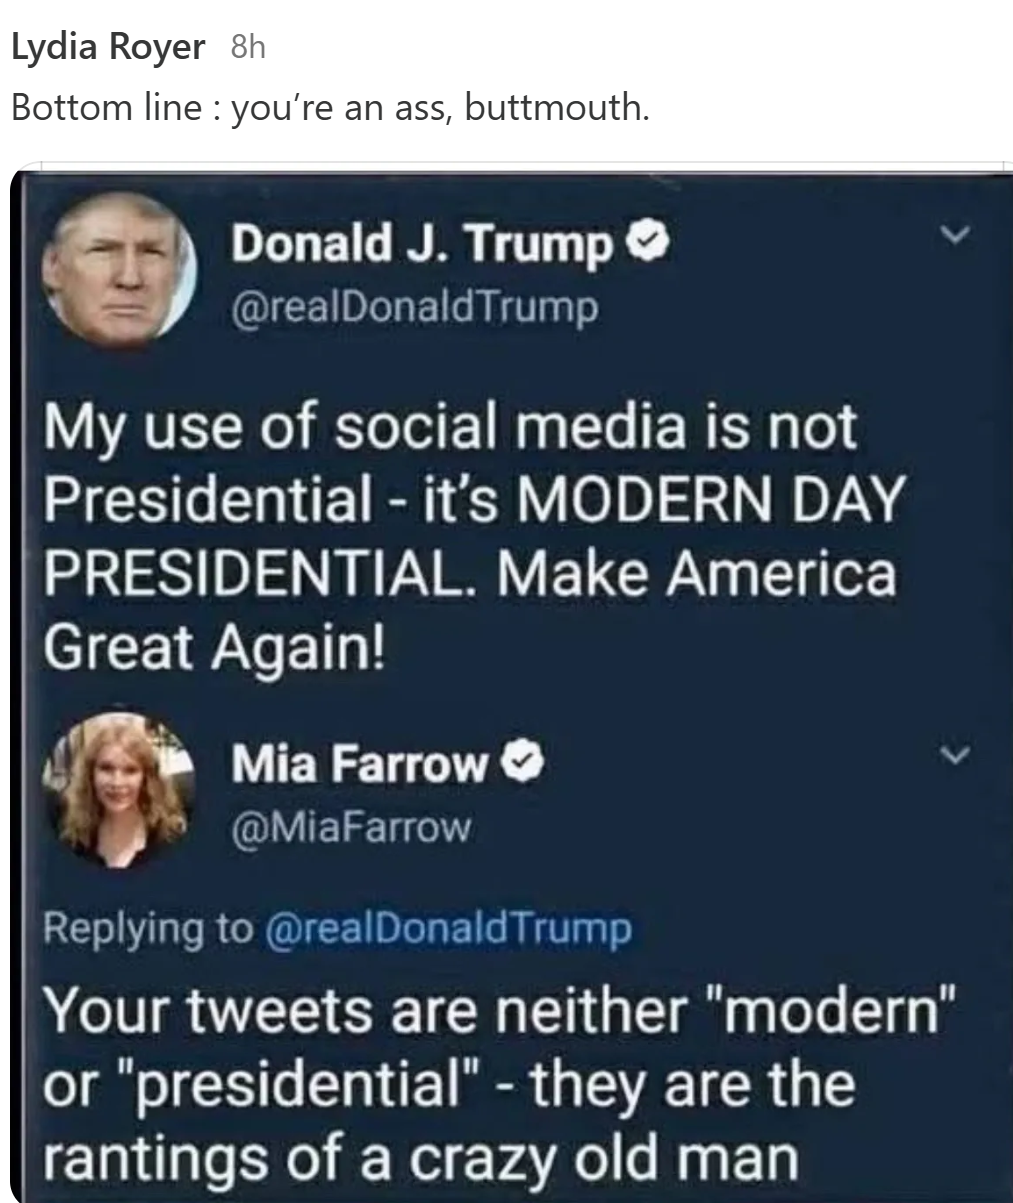This screenshot has width=1013, height=1203.
Task: Click the "rantings of a crazy old man" line
Action: (420, 1158)
